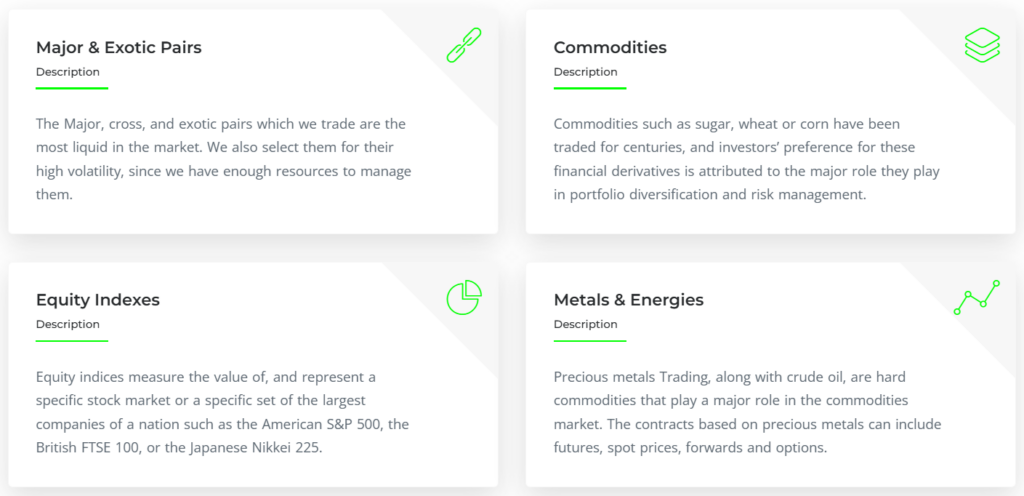Click green underline beneath Commodities Description

590,88
